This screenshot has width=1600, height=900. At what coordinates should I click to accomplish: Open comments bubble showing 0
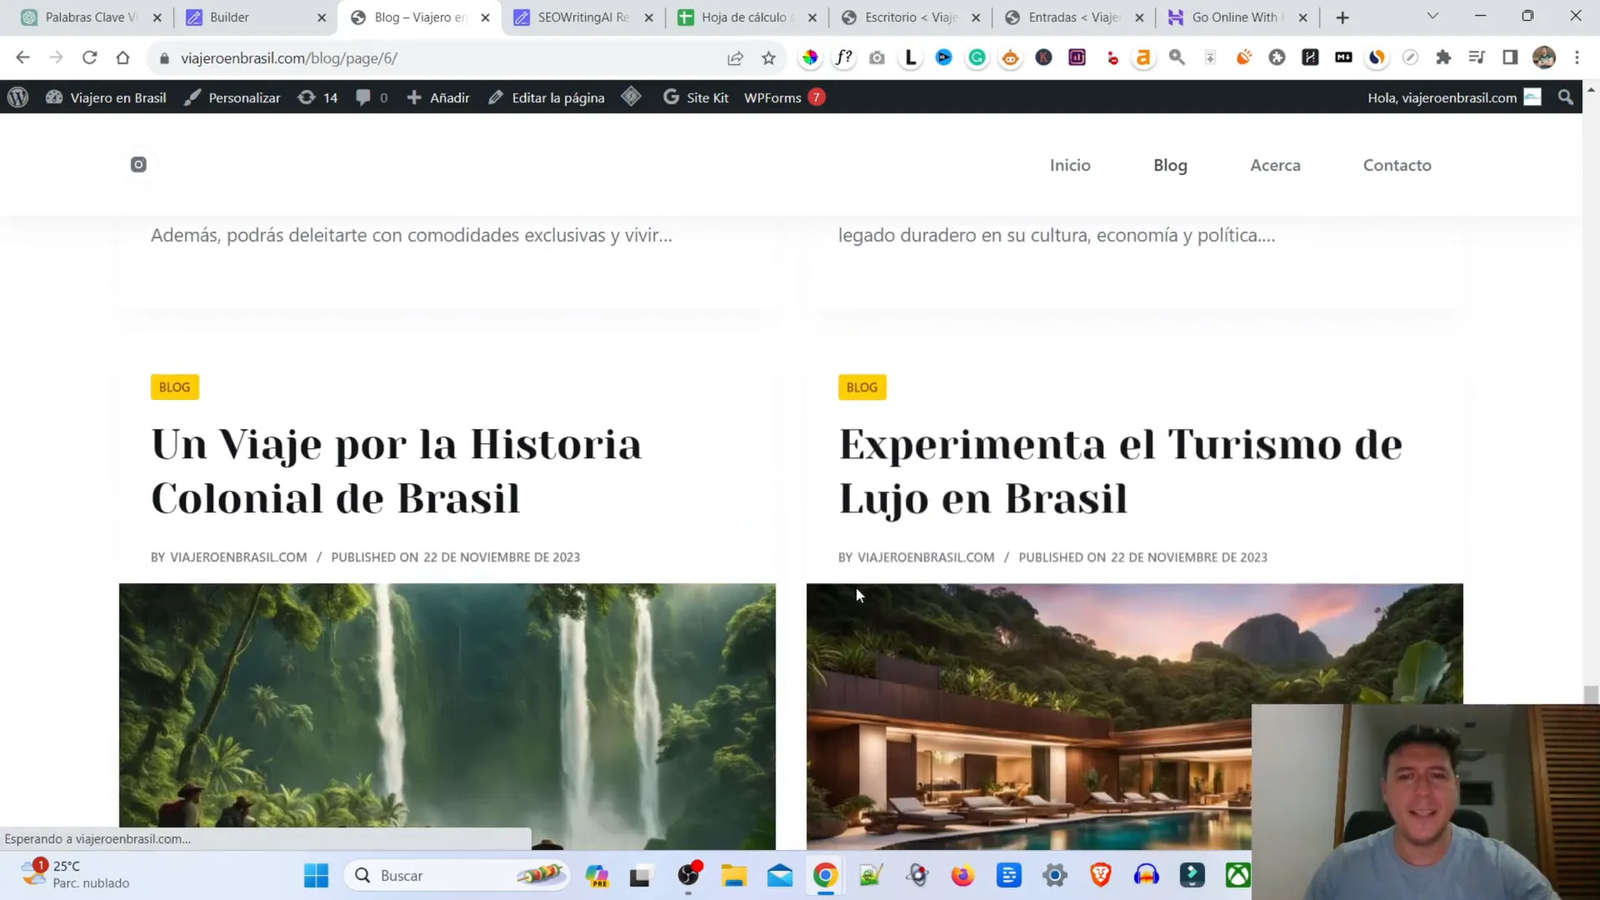tap(372, 97)
